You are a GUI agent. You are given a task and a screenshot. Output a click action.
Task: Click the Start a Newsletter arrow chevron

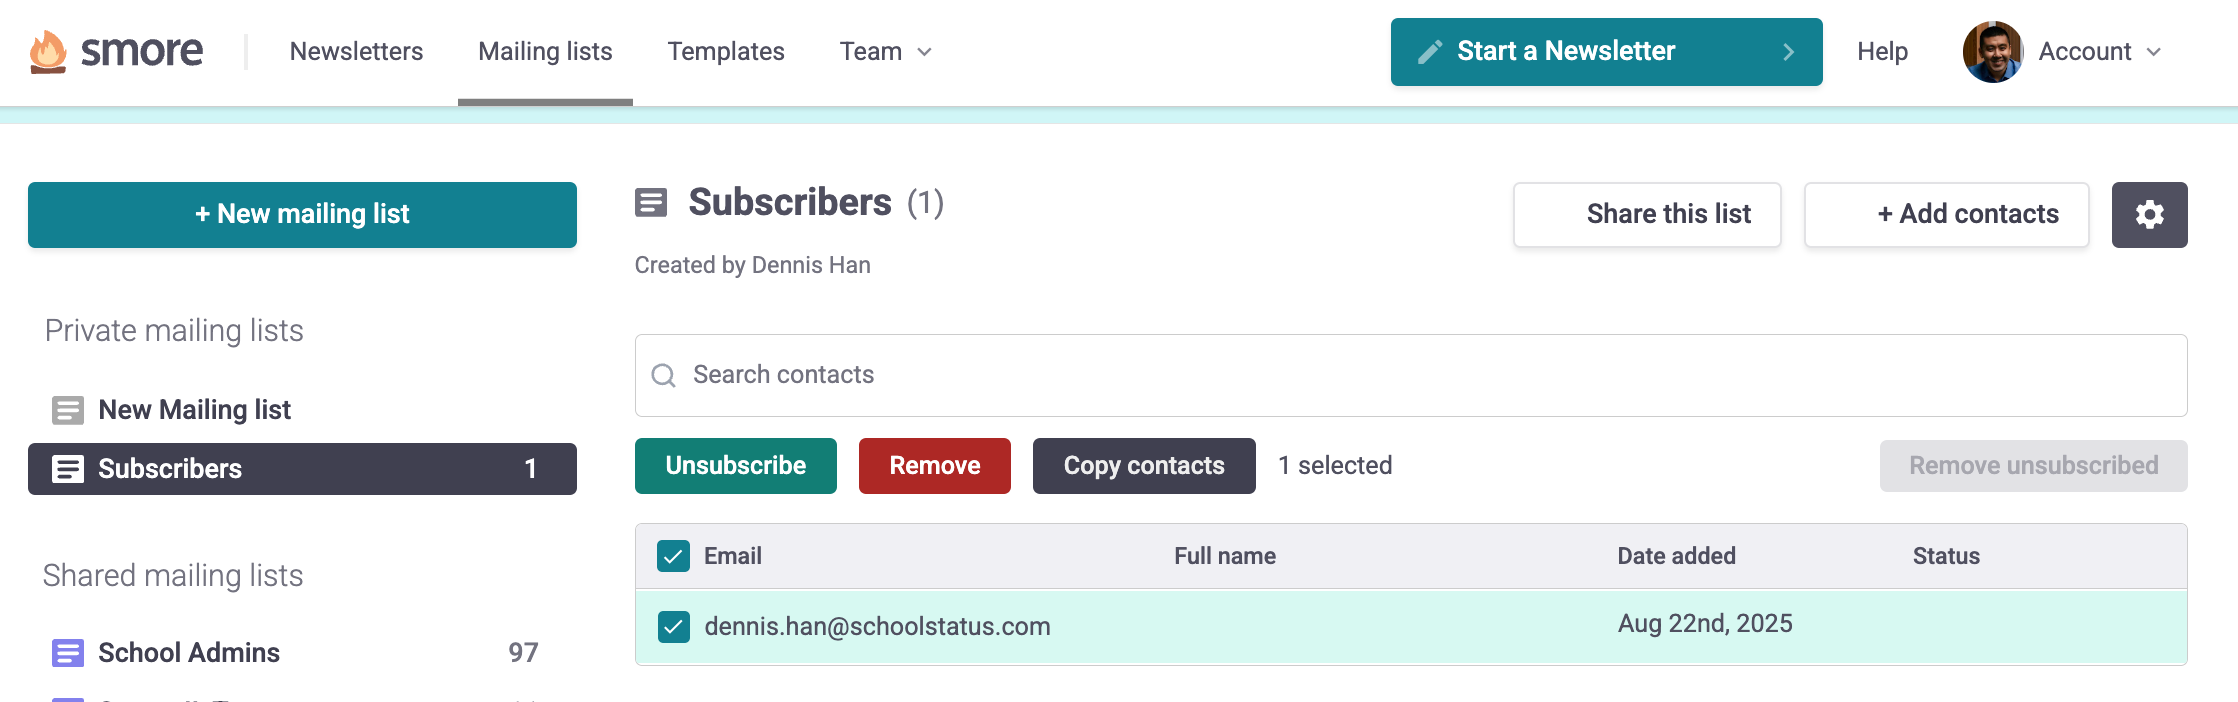click(1789, 52)
